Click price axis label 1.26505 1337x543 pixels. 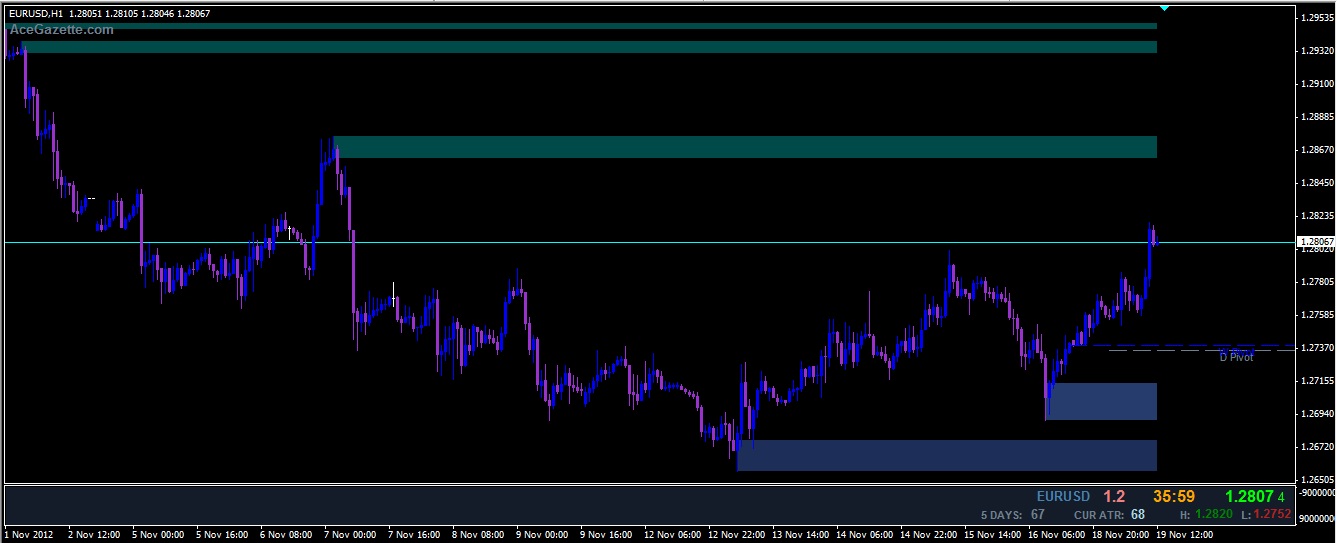[x=1316, y=480]
